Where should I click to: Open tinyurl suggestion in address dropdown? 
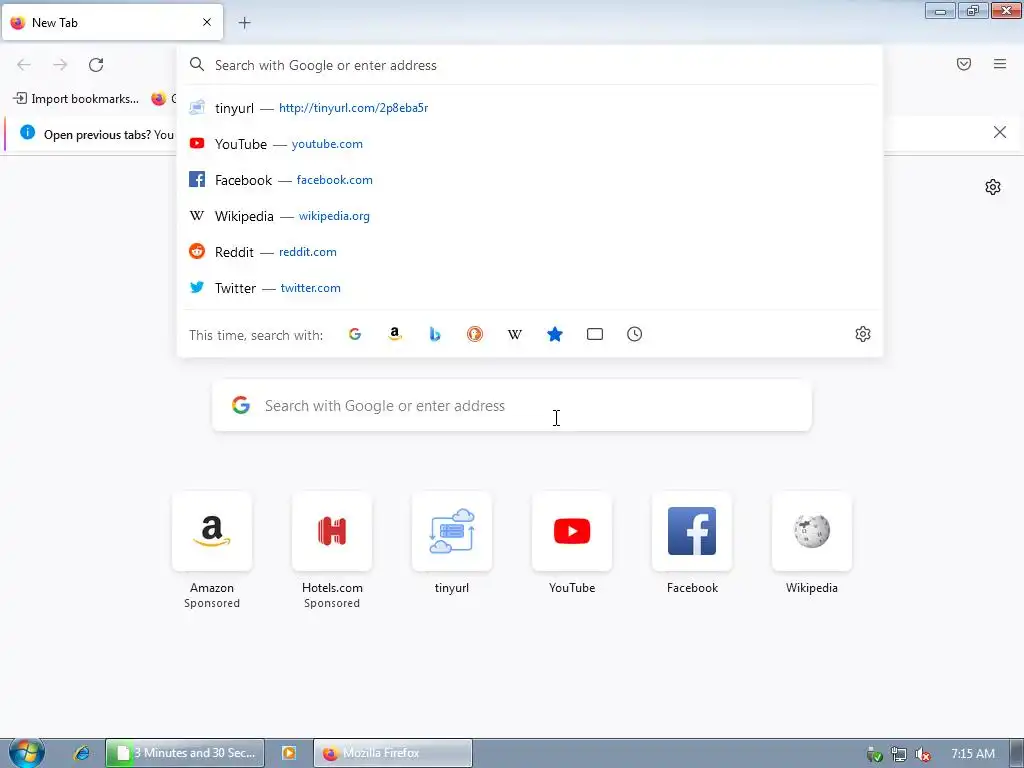coord(530,108)
